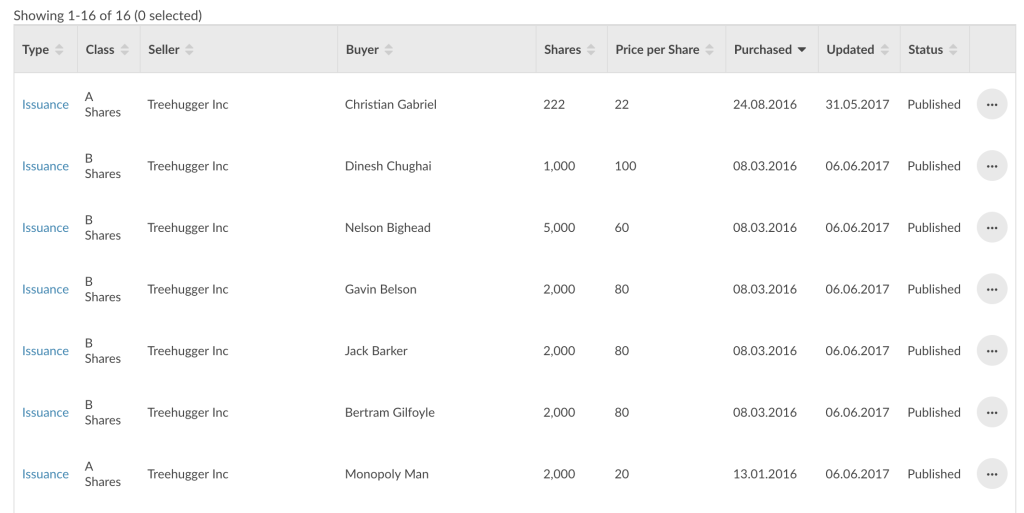Sort by Shares column header
This screenshot has width=1024, height=513.
569,50
